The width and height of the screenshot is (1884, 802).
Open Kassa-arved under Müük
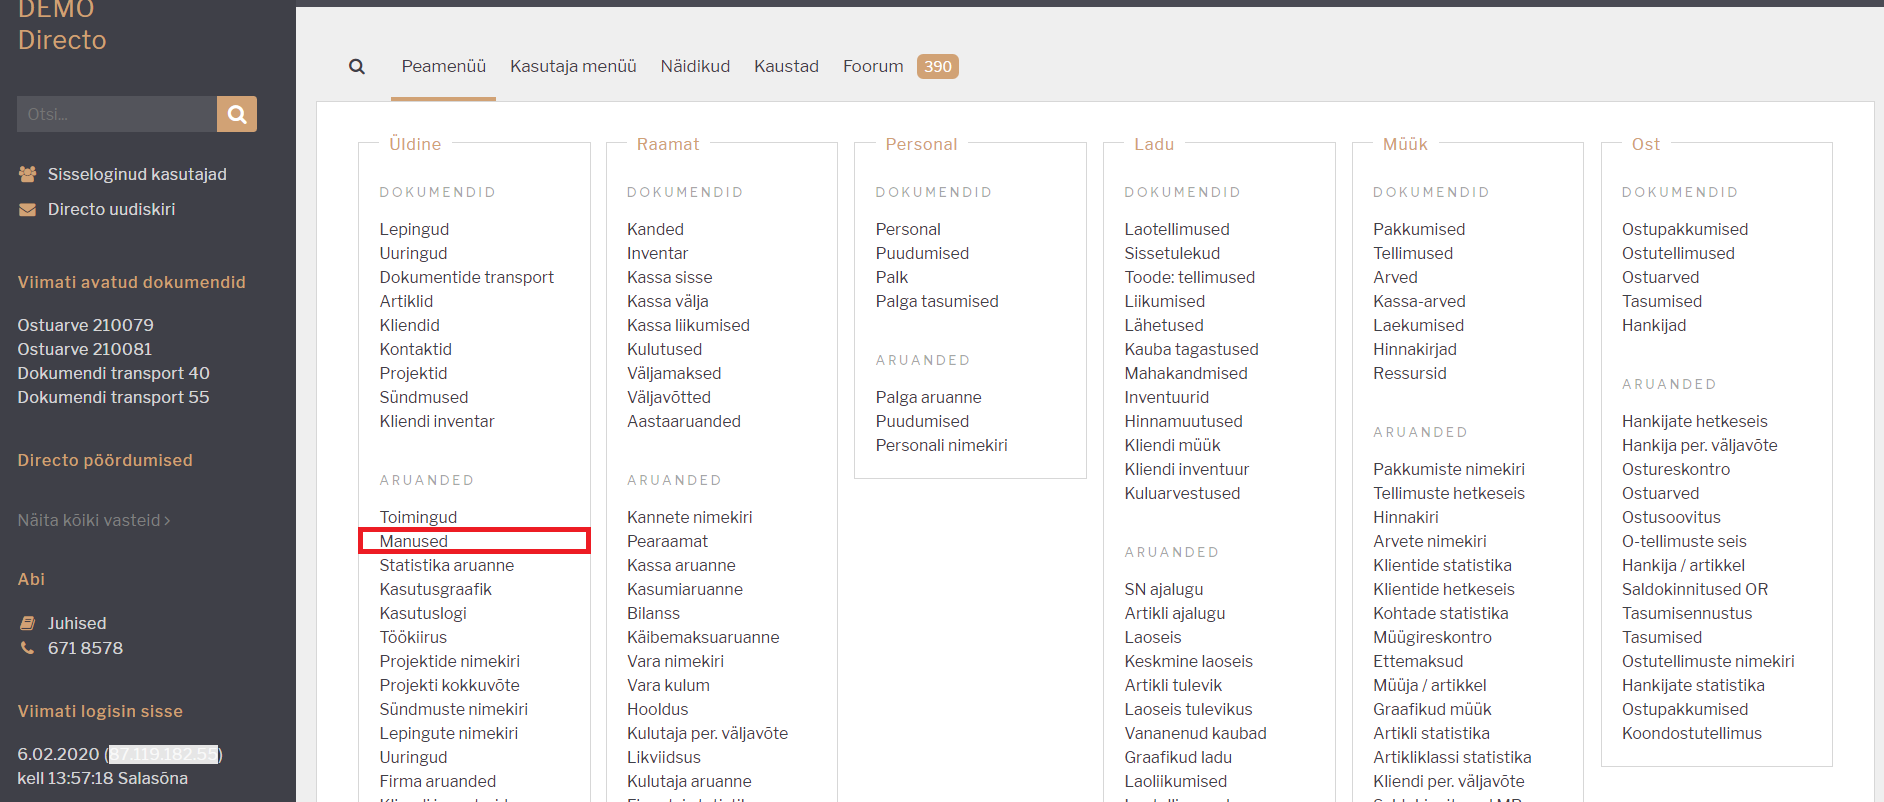1419,301
